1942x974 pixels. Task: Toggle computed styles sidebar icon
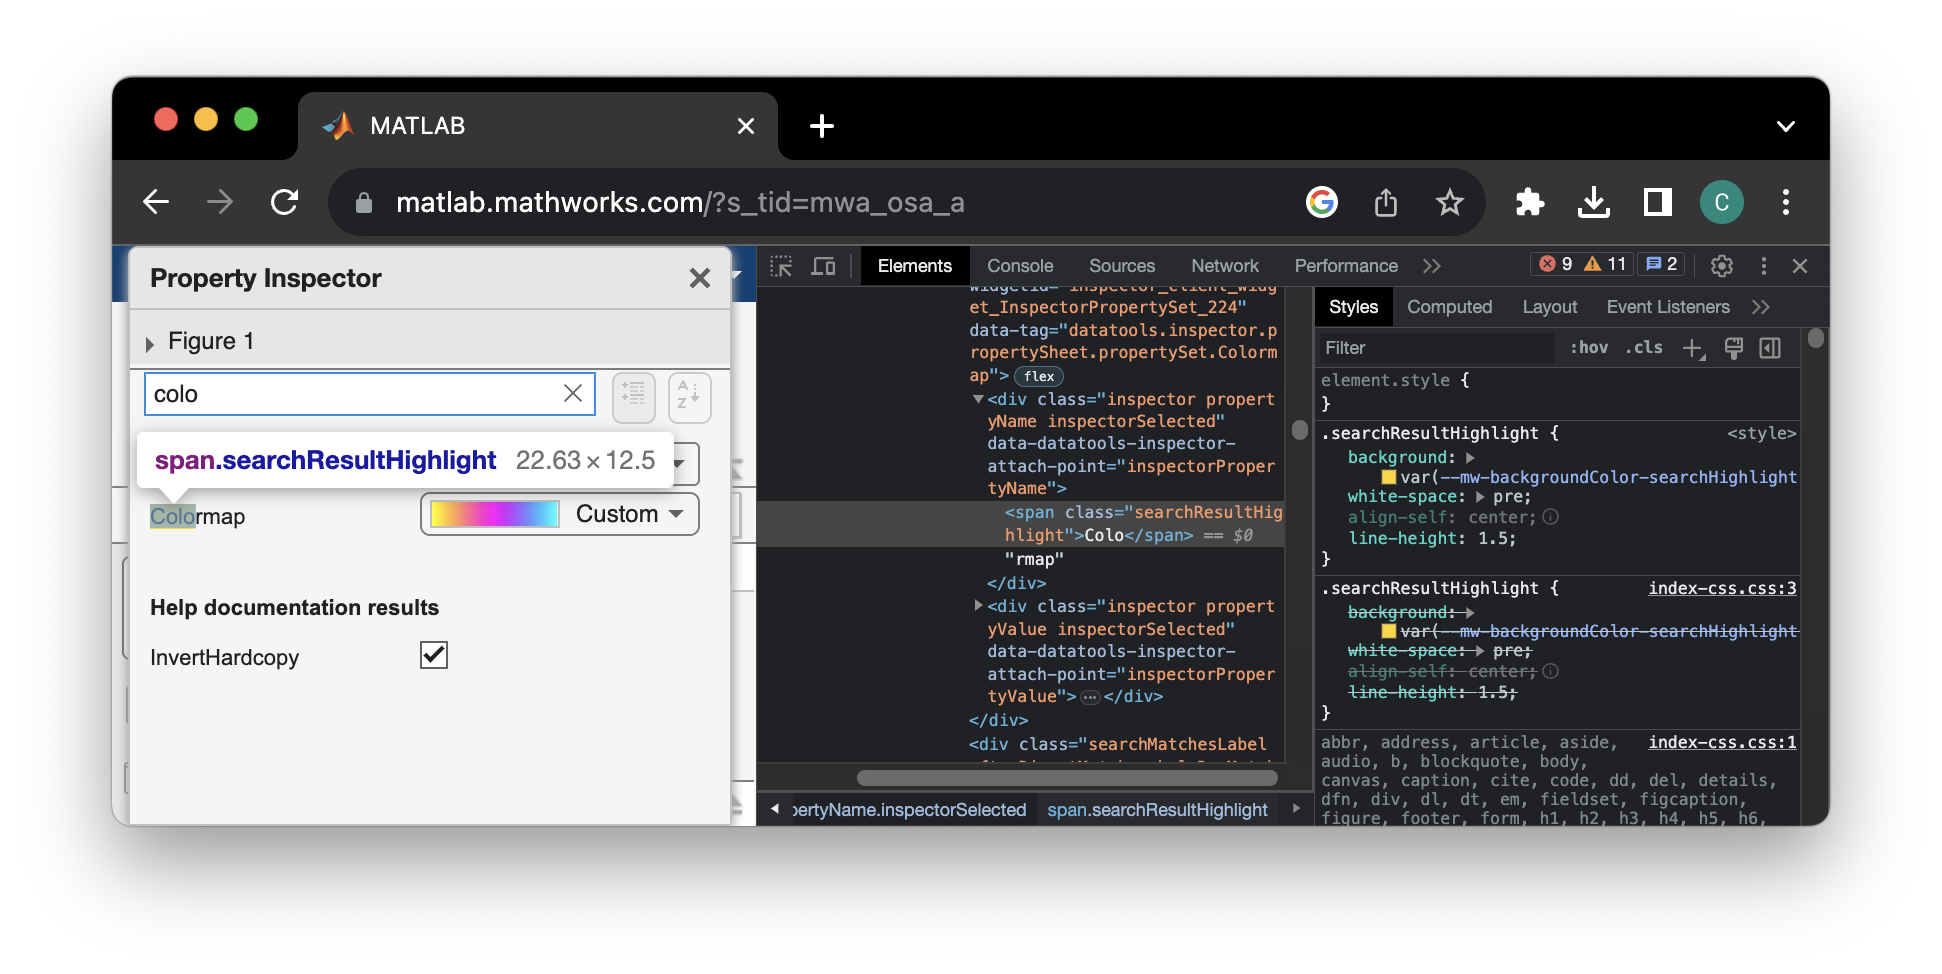[x=1770, y=348]
